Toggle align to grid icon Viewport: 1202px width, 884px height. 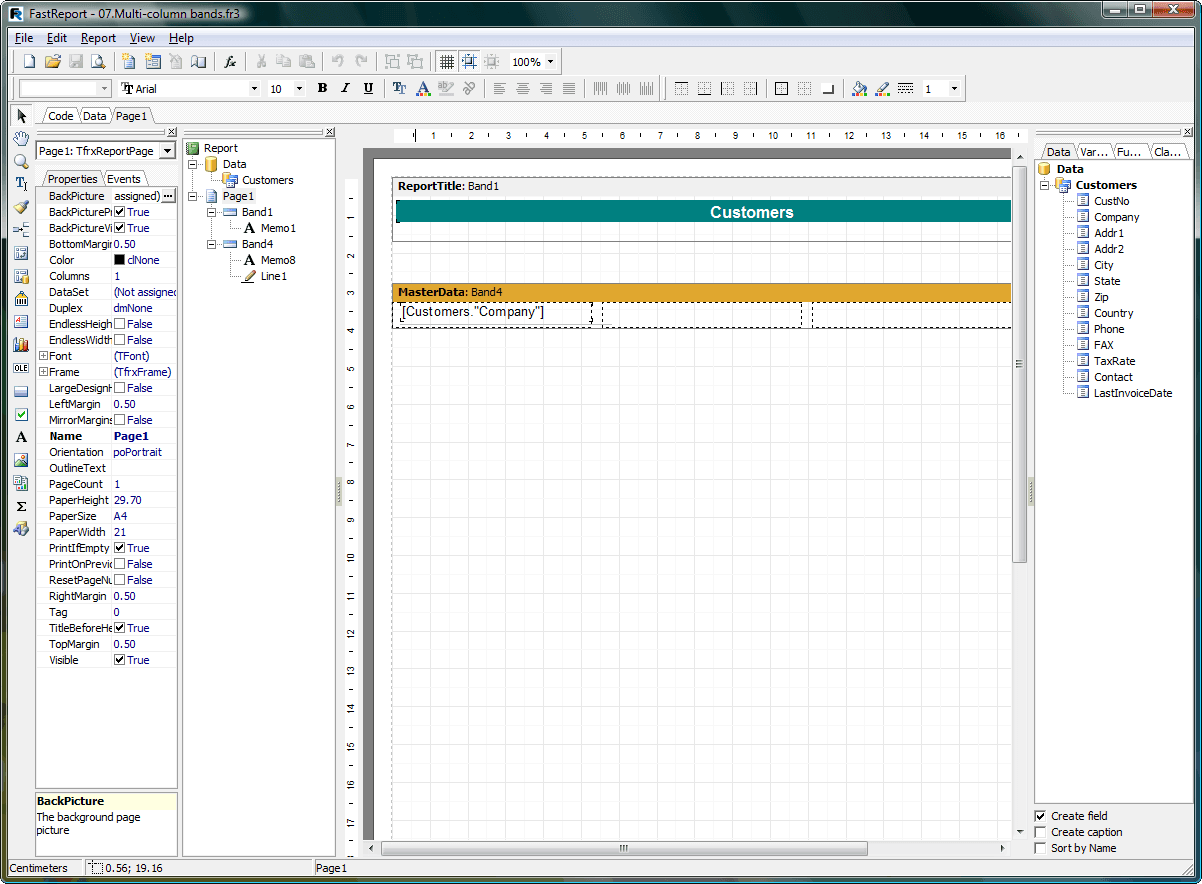(x=469, y=62)
